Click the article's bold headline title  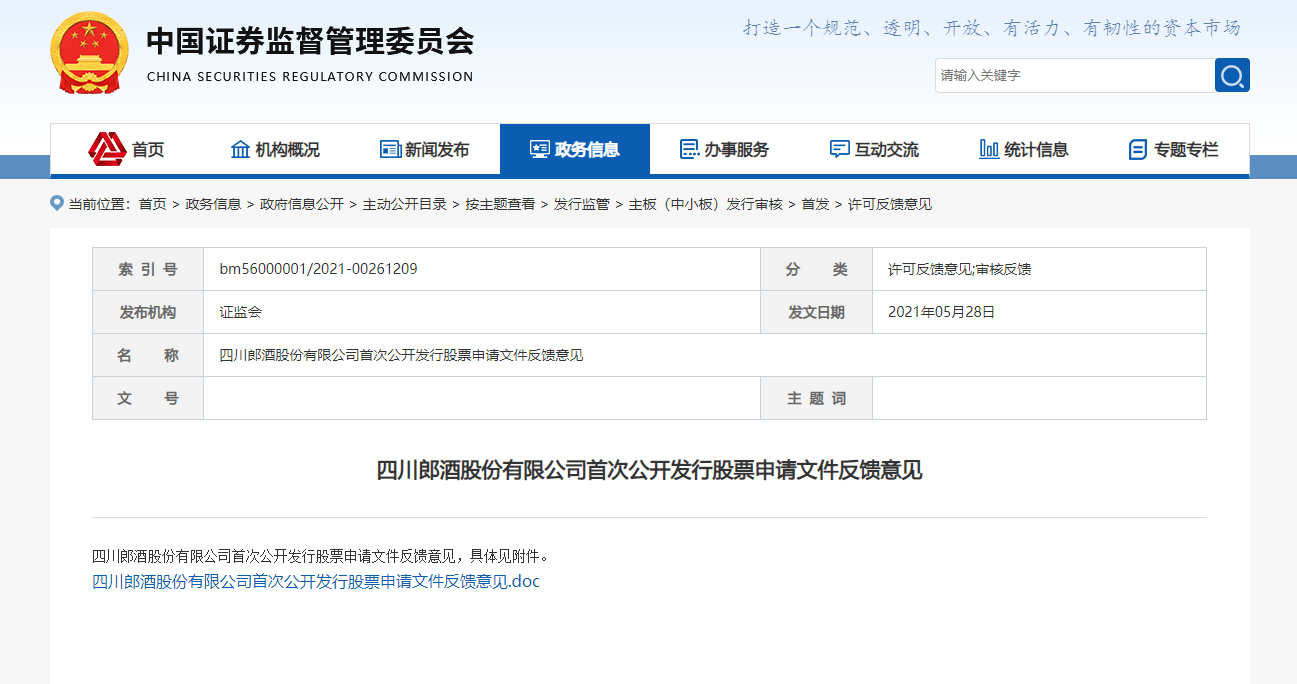649,470
